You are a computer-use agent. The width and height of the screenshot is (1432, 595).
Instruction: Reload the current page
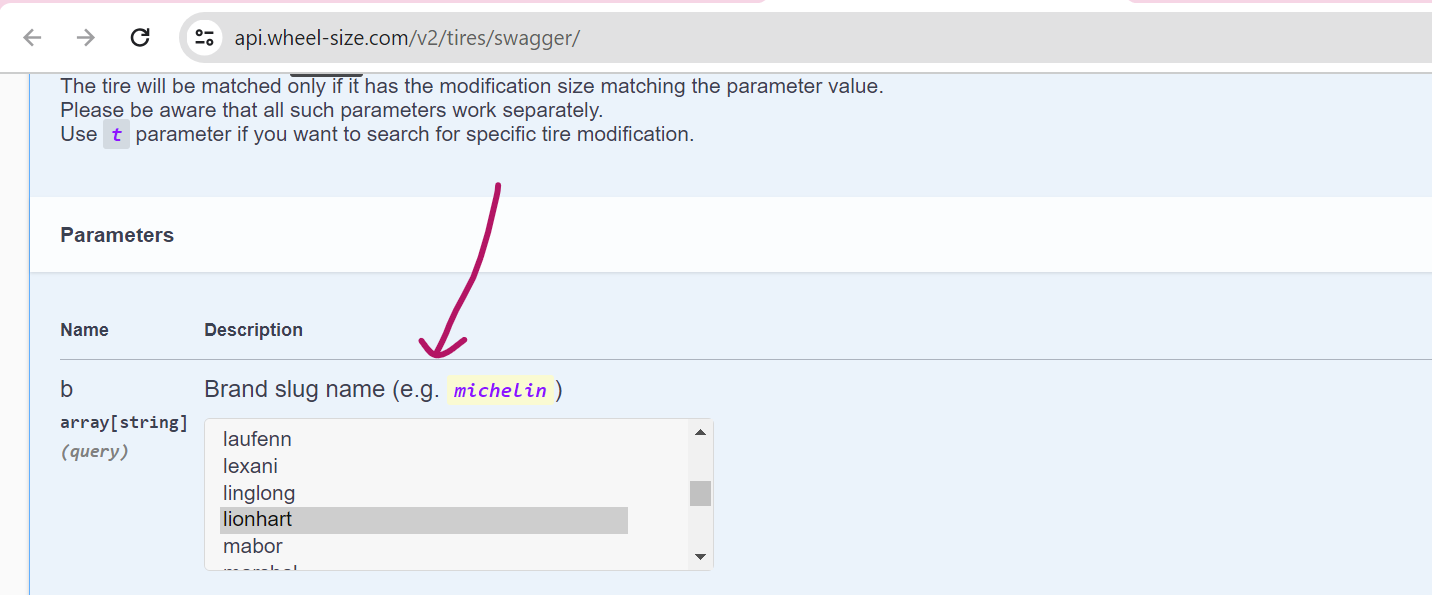[x=140, y=38]
